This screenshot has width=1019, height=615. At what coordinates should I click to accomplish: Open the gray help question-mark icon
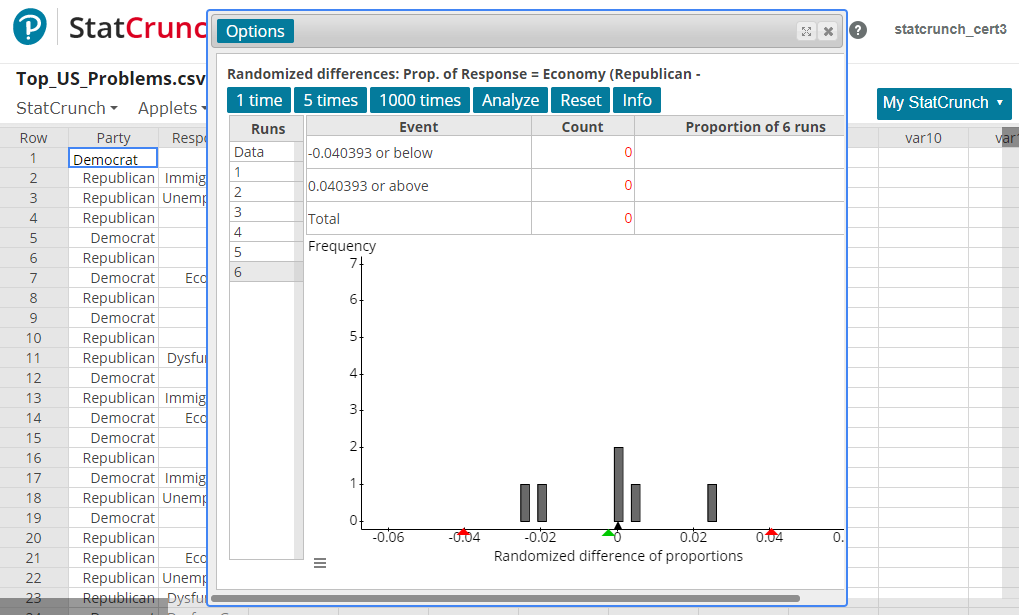tap(858, 30)
